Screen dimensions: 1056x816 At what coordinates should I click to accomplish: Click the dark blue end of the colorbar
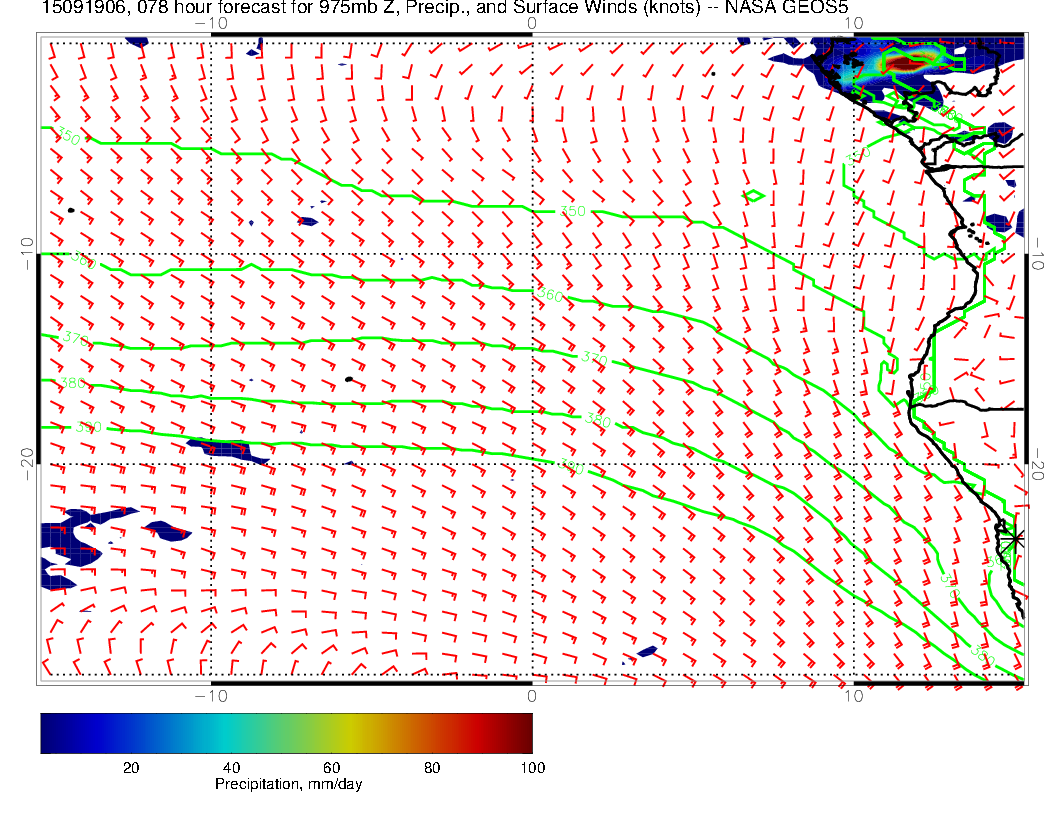[x=48, y=732]
